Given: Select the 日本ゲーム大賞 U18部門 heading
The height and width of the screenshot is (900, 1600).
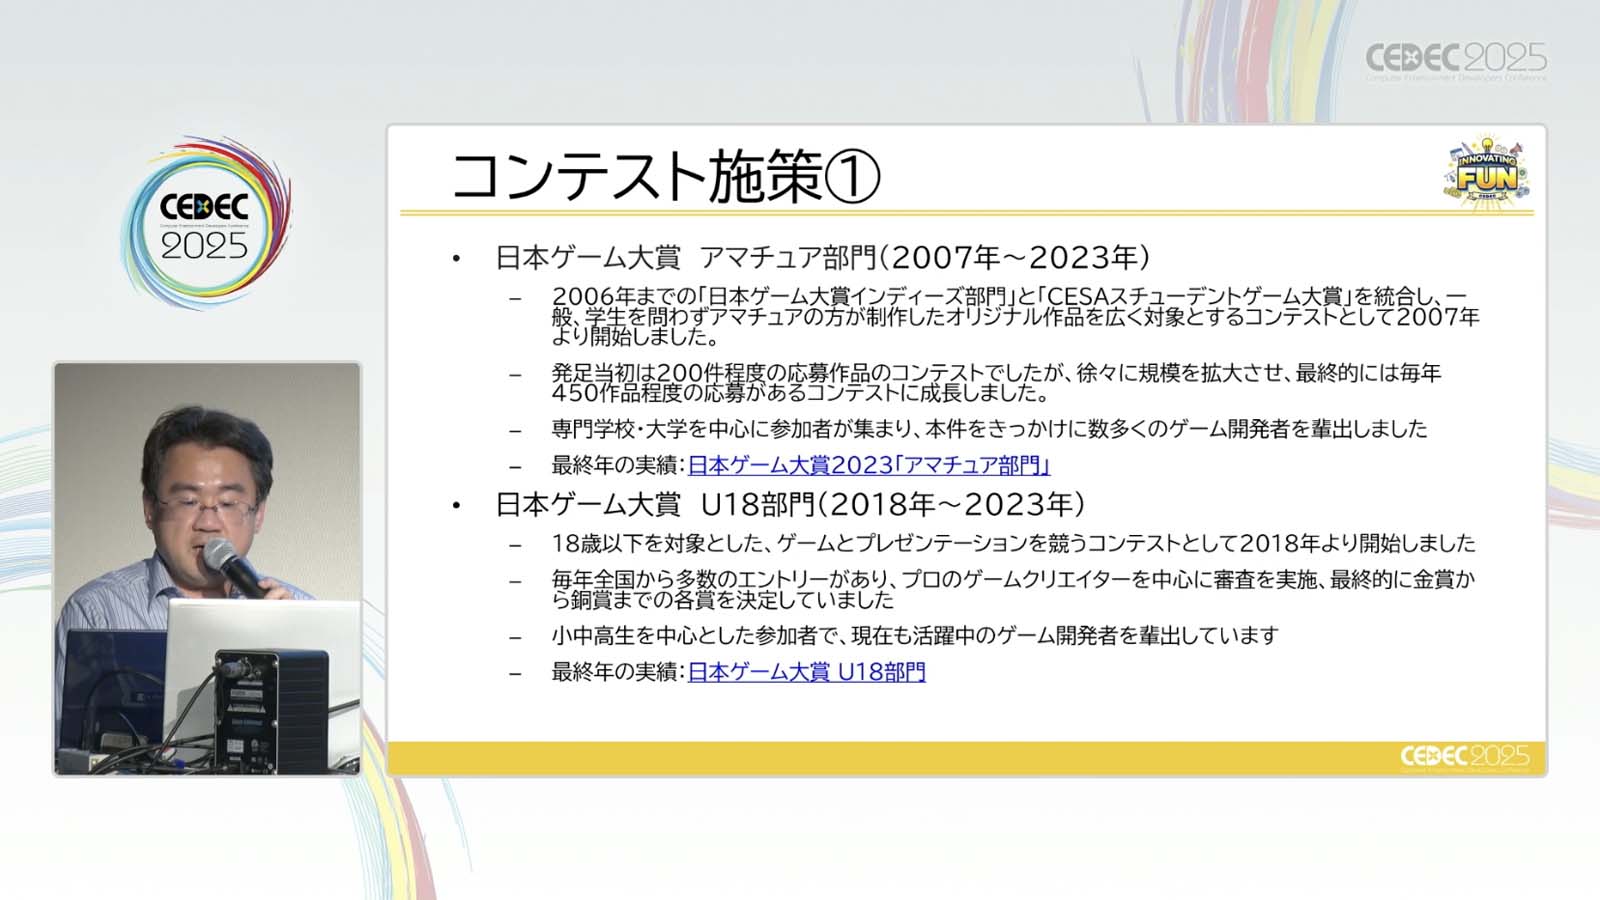Looking at the screenshot, I should coord(790,504).
